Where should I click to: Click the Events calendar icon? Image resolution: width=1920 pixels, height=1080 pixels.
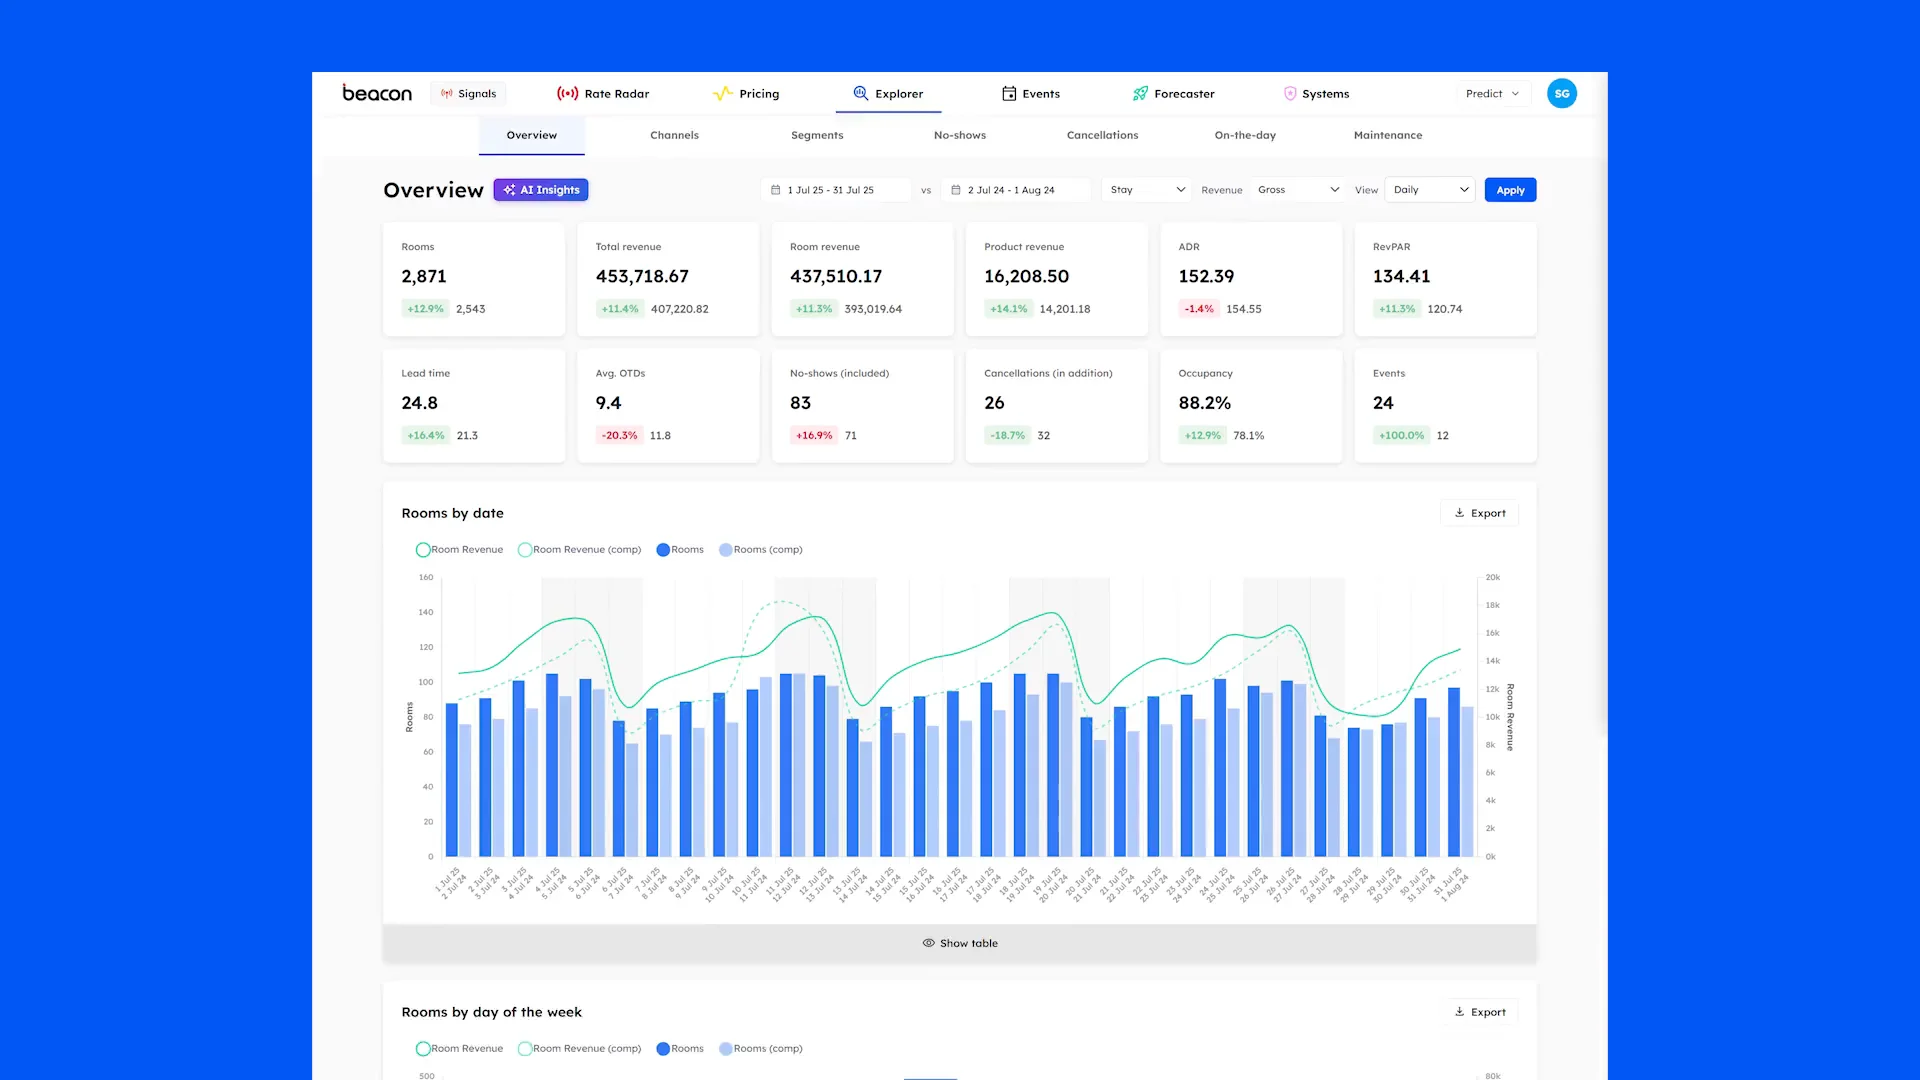point(1009,93)
